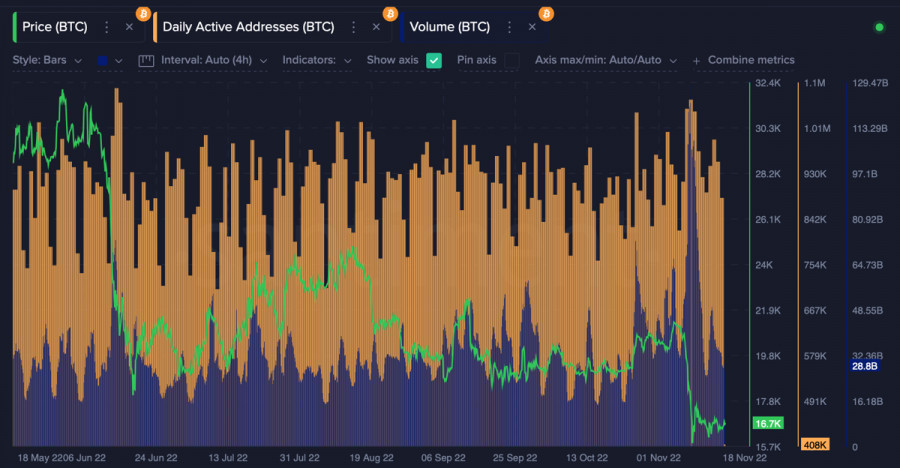The width and height of the screenshot is (900, 468).
Task: Open Axis max/min Auto/Auto dropdown
Action: click(x=605, y=61)
